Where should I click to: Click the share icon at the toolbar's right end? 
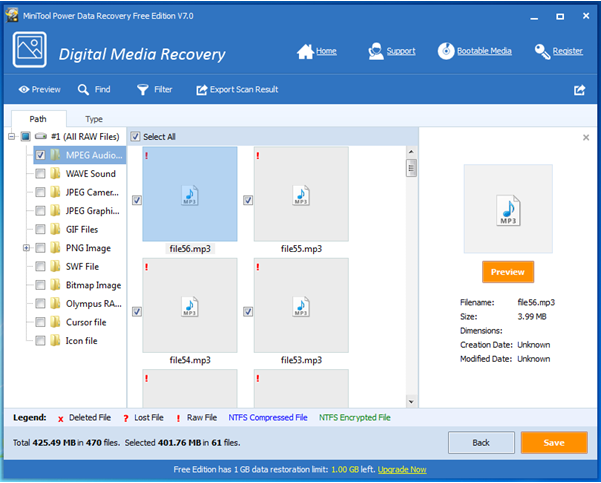[x=580, y=90]
